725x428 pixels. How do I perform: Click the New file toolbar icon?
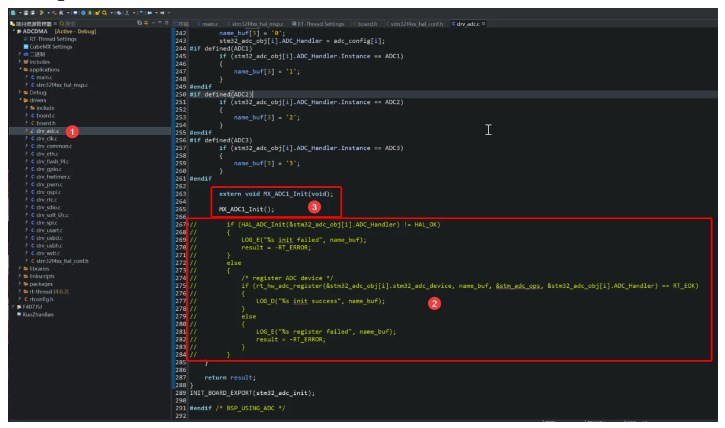click(13, 12)
